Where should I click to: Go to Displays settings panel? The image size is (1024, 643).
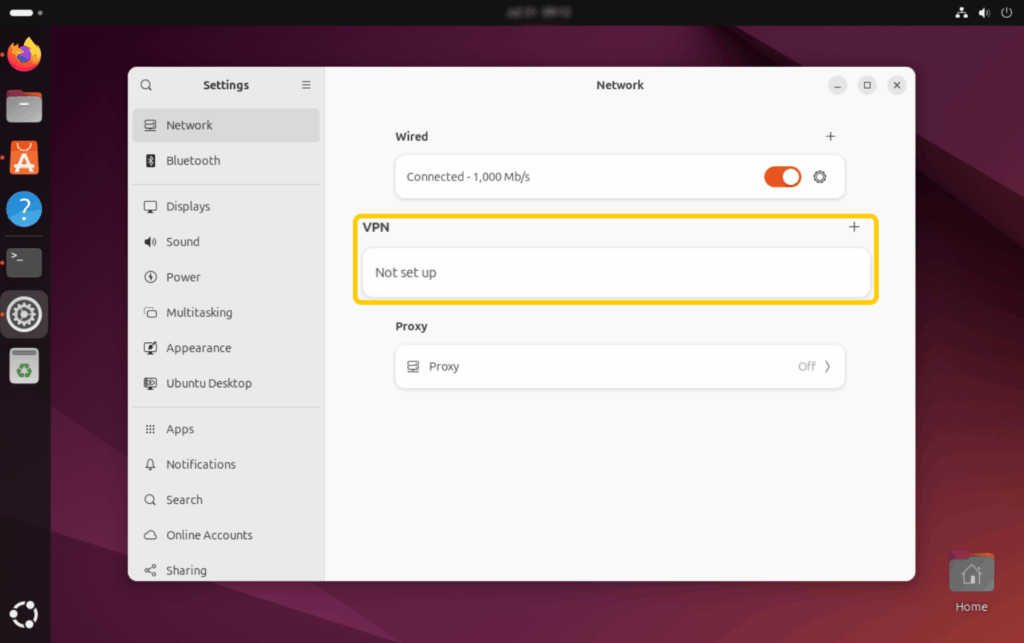coord(188,207)
